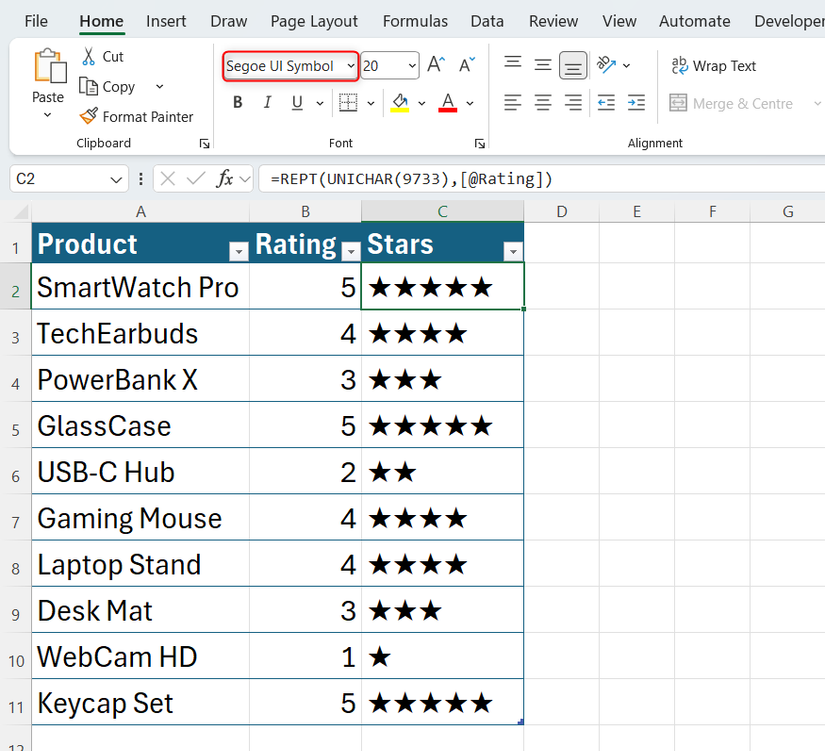Image resolution: width=825 pixels, height=751 pixels.
Task: Open the Data ribbon tab
Action: 487,20
